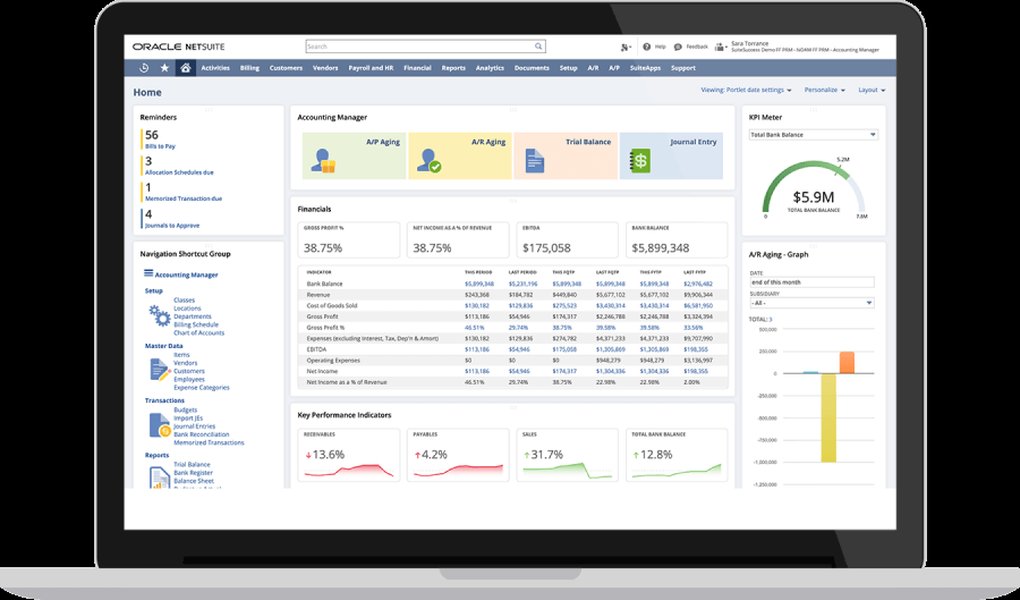
Task: Open the Reports menu
Action: coord(453,68)
